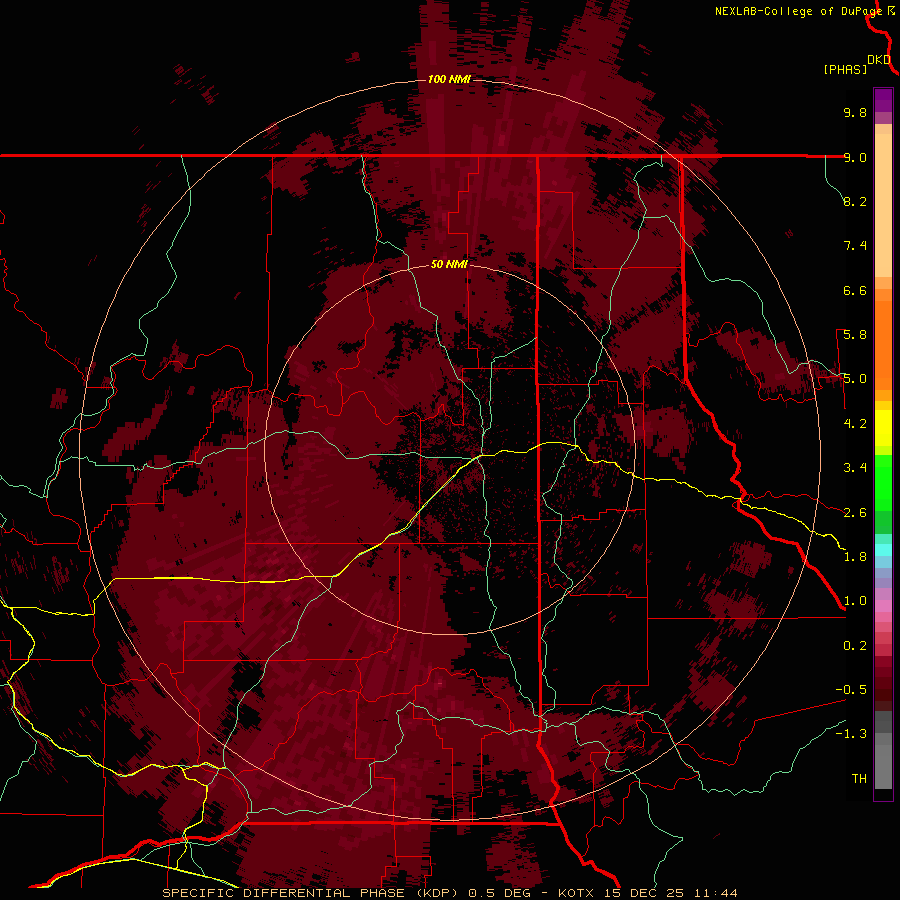900x900 pixels.
Task: Click the TH threshold label on the scale
Action: coord(859,779)
